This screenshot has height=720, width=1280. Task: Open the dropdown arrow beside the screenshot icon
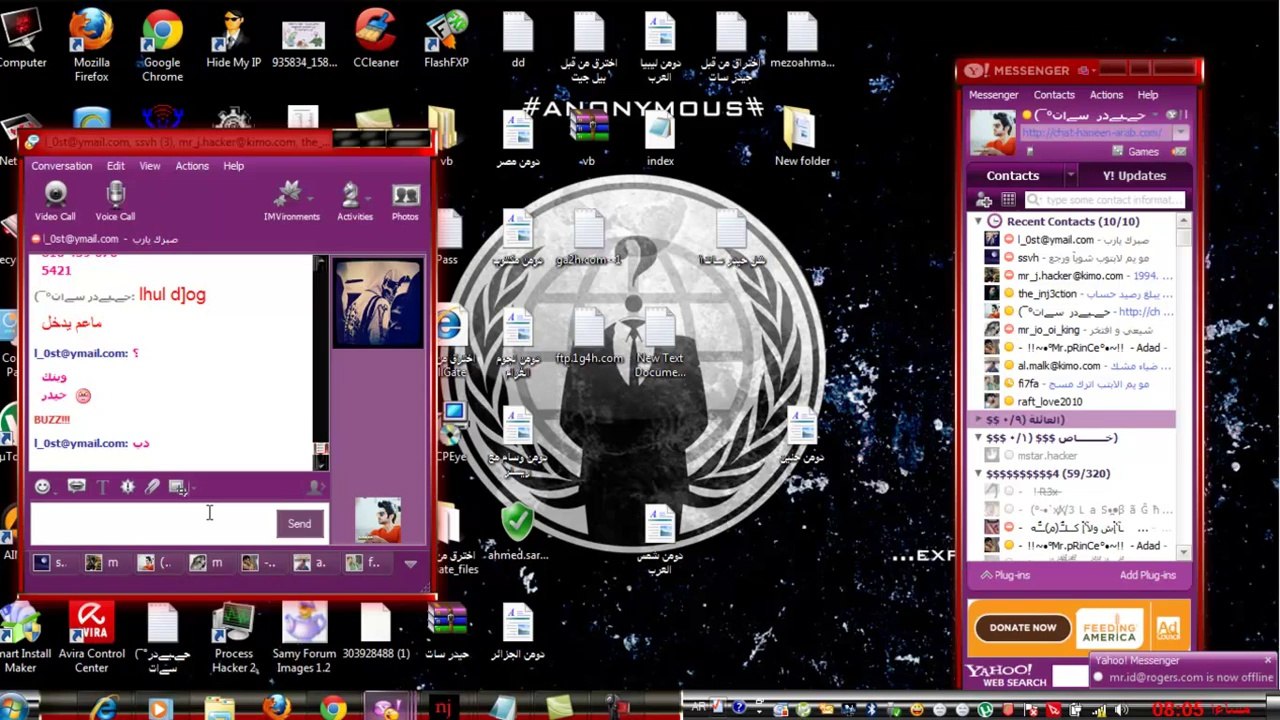tap(192, 488)
